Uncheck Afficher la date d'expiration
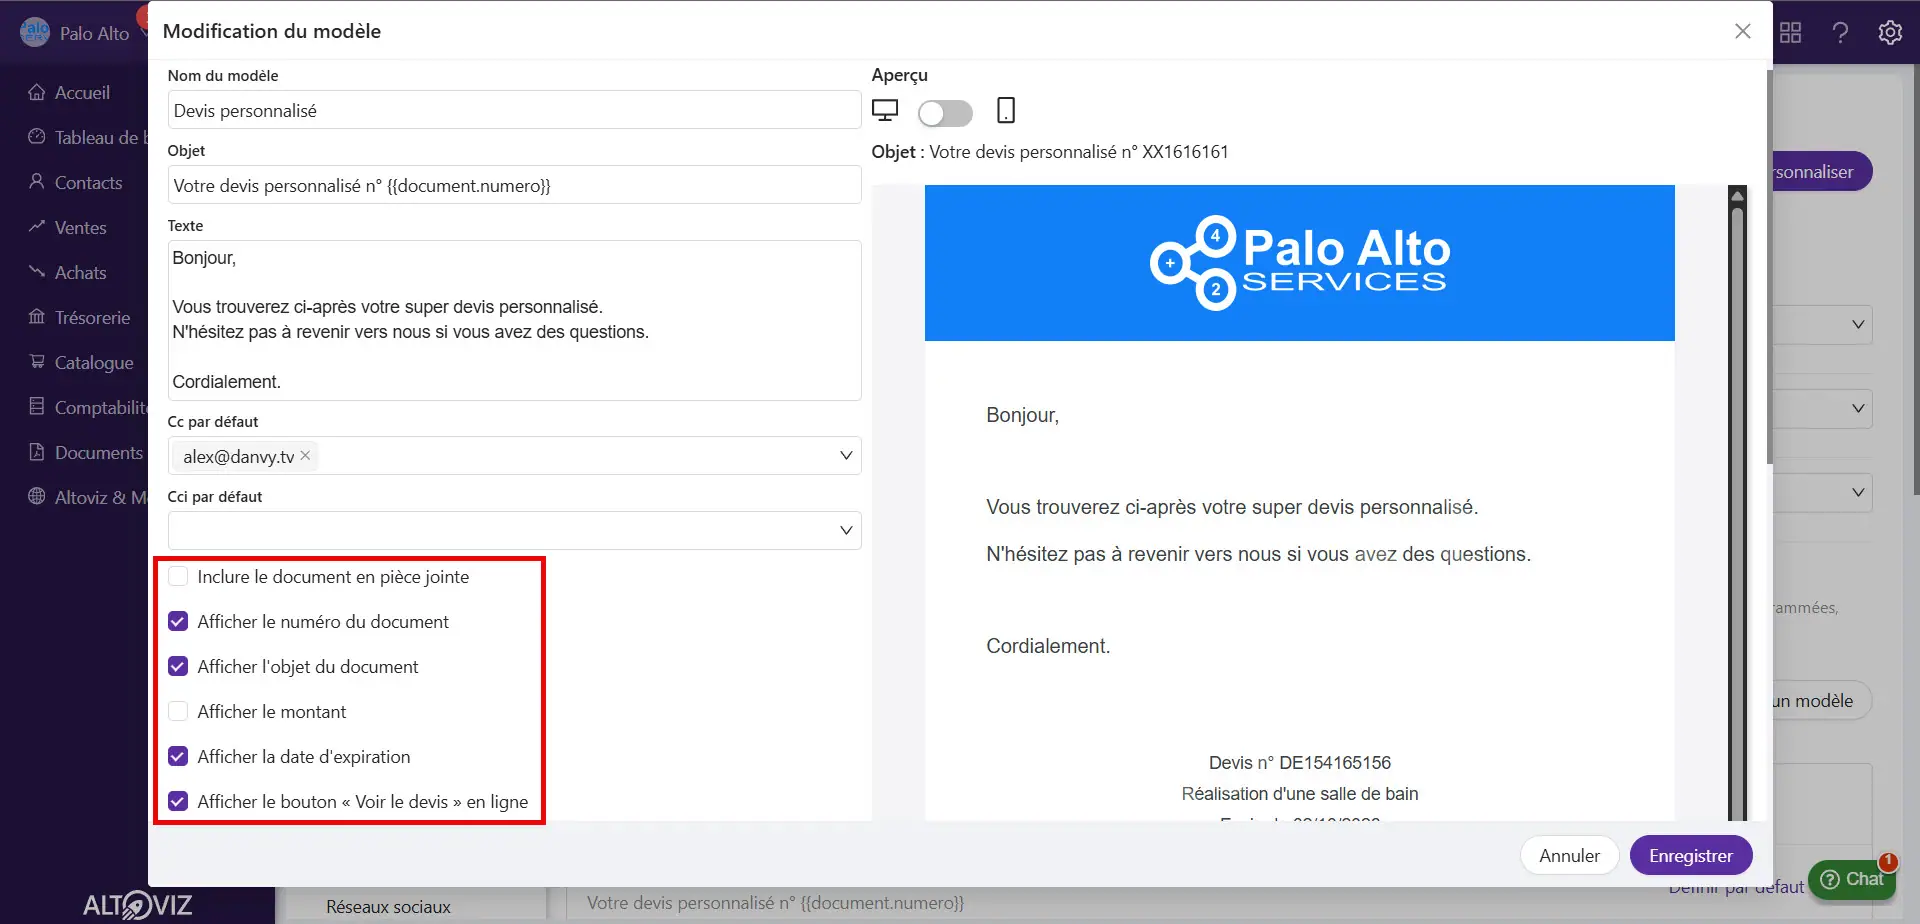The height and width of the screenshot is (924, 1920). pos(178,757)
